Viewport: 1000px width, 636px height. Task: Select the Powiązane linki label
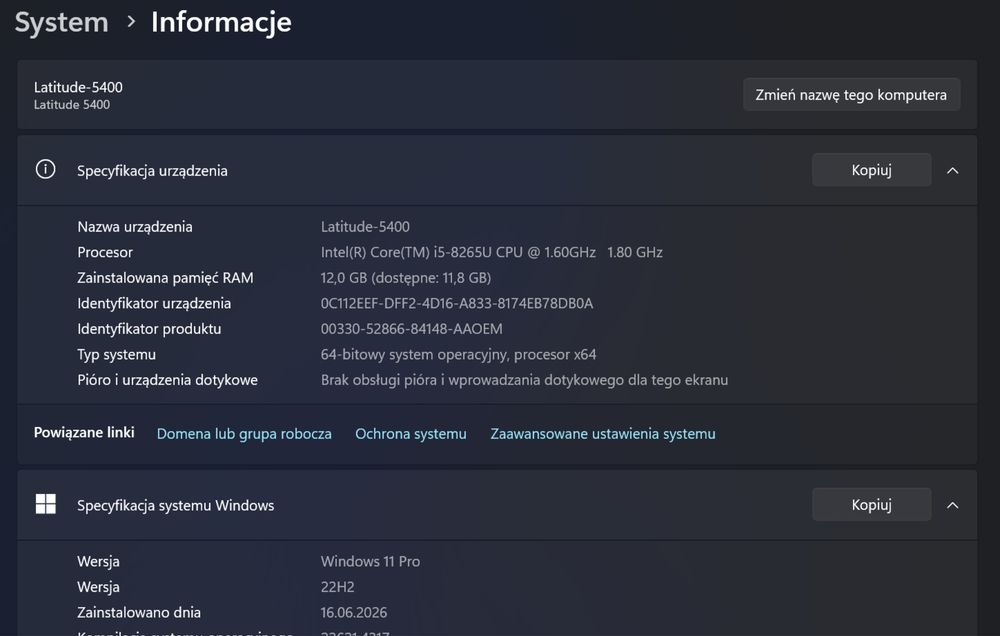[84, 433]
